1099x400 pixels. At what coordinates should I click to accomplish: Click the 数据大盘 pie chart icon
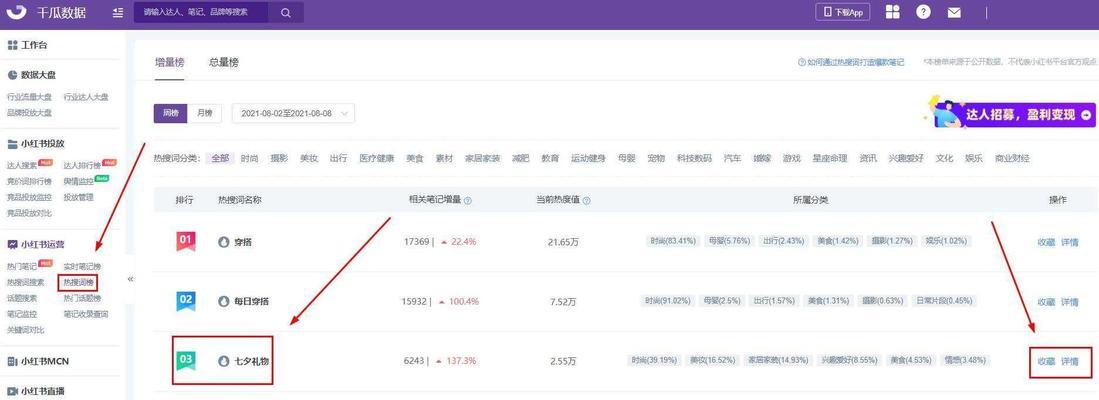[x=12, y=75]
